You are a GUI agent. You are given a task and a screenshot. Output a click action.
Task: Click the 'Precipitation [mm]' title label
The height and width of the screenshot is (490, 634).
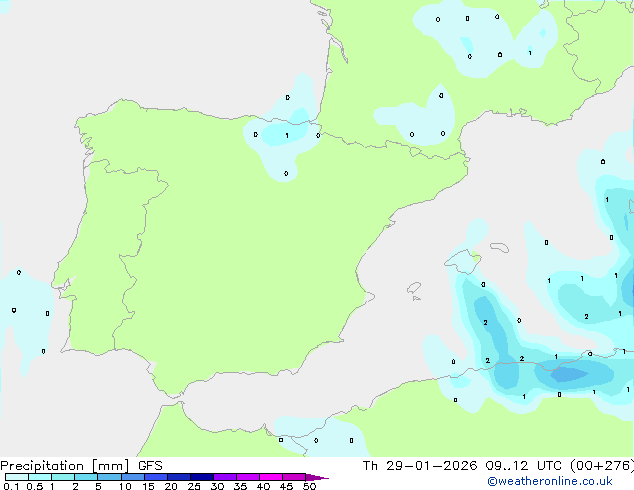pyautogui.click(x=65, y=466)
